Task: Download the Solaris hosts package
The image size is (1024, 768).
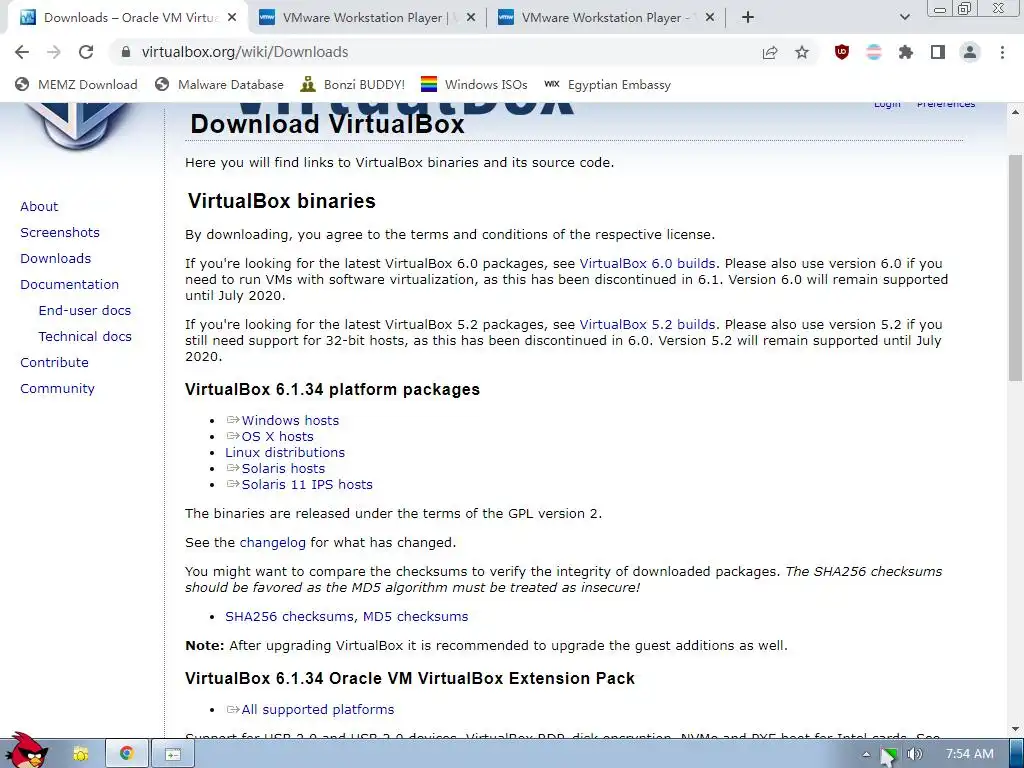Action: [283, 468]
